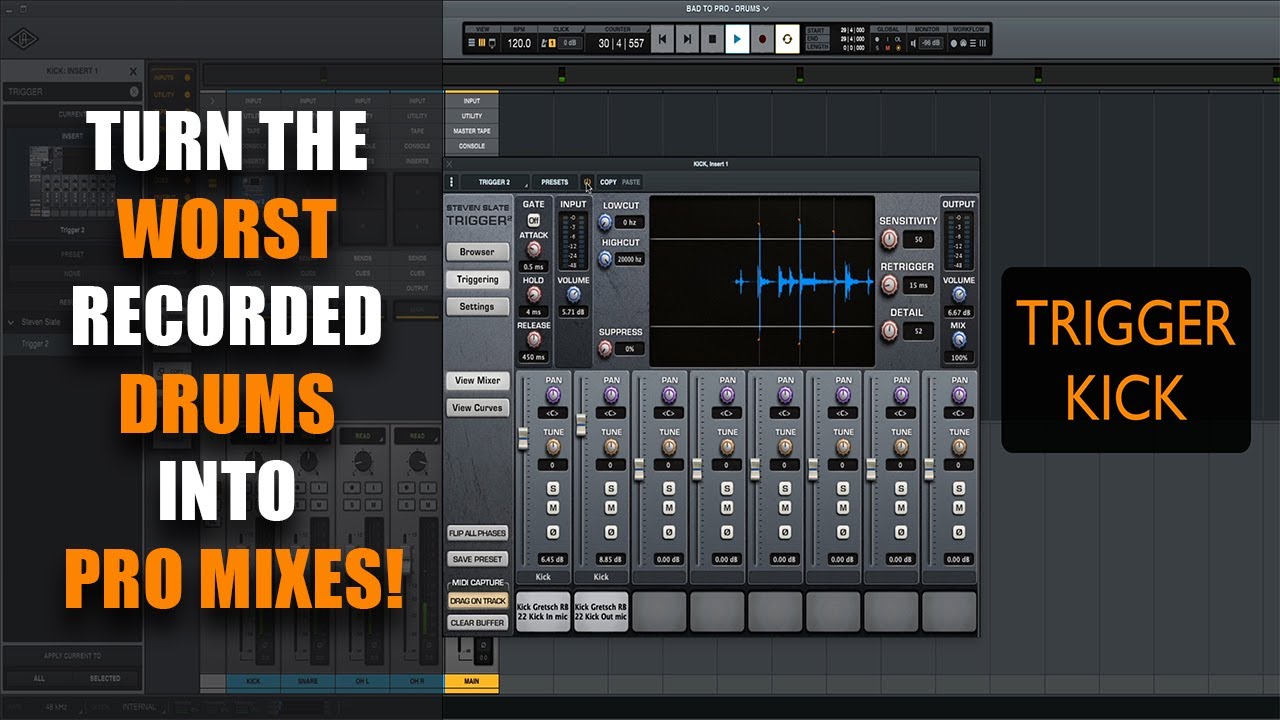The image size is (1280, 720).
Task: Click the Record button in the transport
Action: coord(762,40)
